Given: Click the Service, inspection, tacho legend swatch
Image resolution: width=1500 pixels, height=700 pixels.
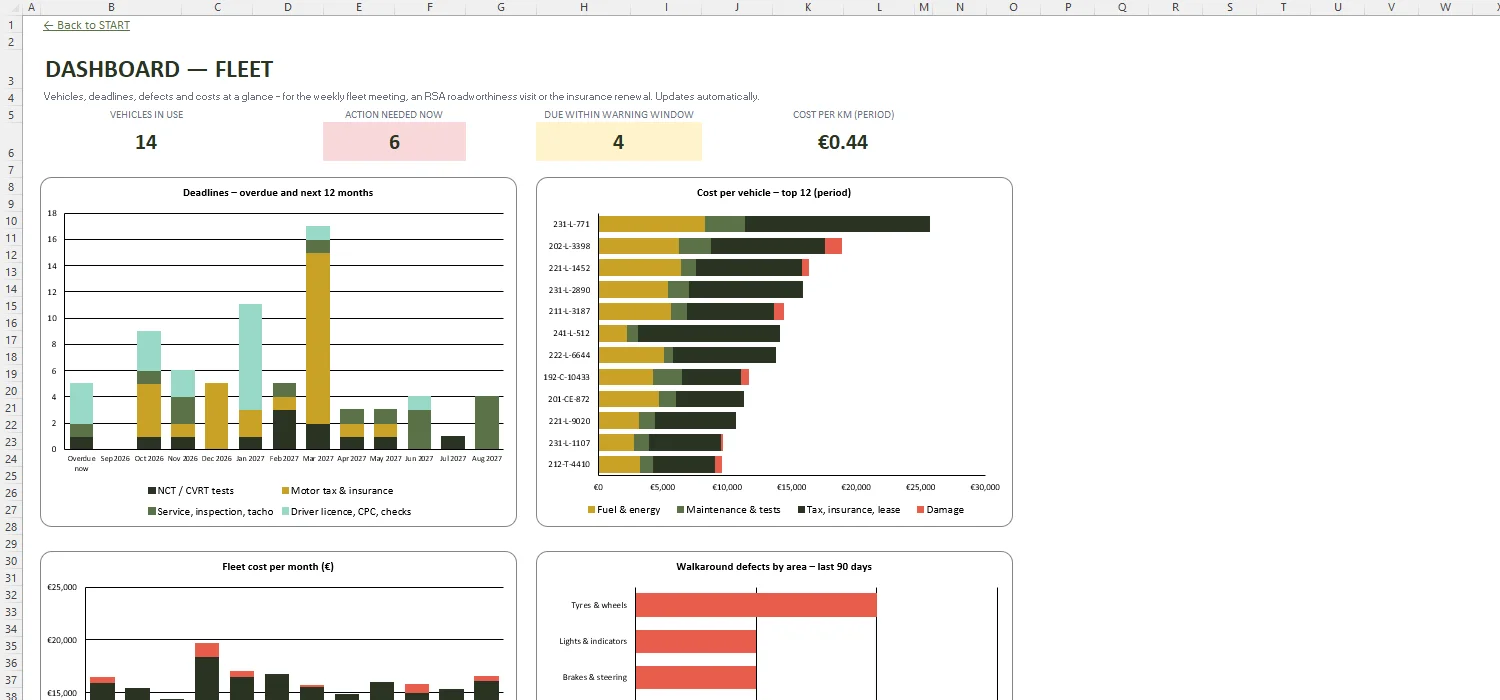Looking at the screenshot, I should [151, 511].
